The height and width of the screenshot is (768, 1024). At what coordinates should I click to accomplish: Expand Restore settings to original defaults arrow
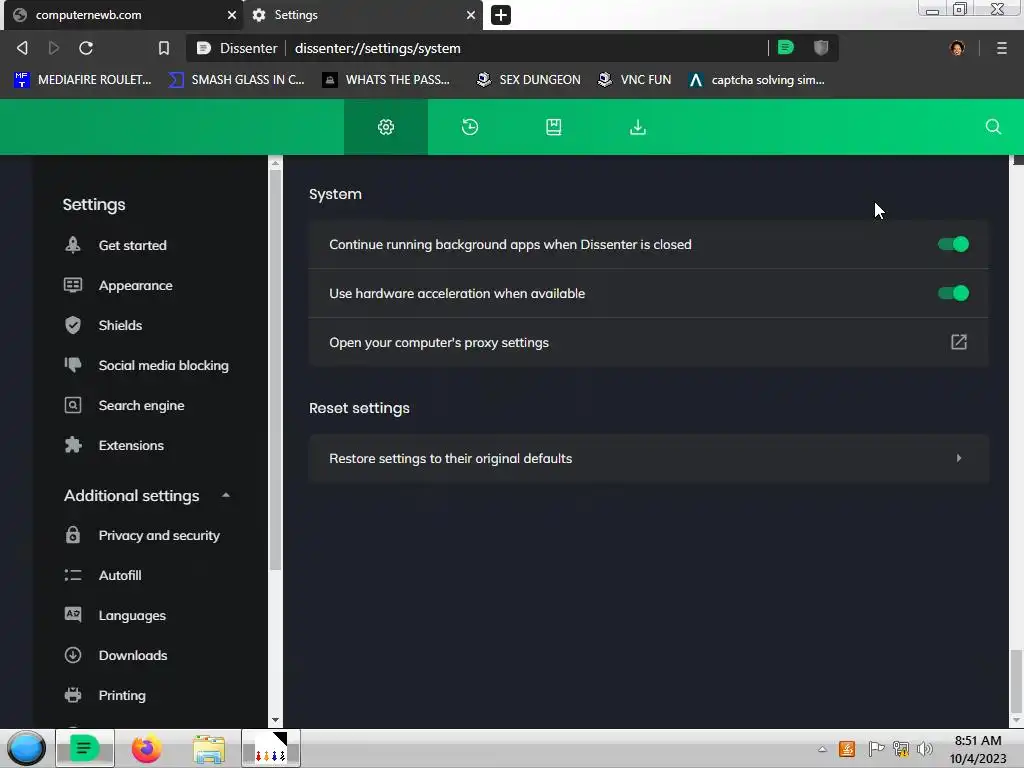(x=959, y=458)
